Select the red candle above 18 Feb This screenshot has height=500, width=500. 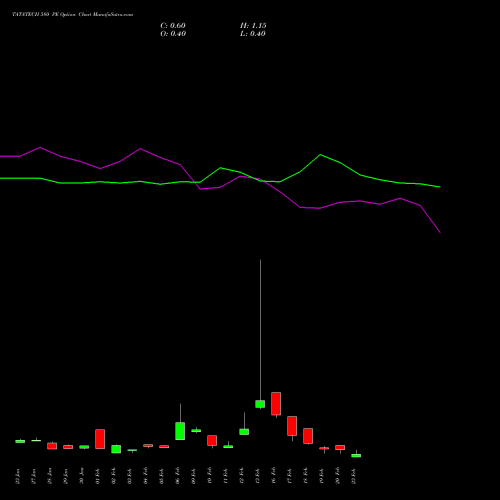click(308, 436)
